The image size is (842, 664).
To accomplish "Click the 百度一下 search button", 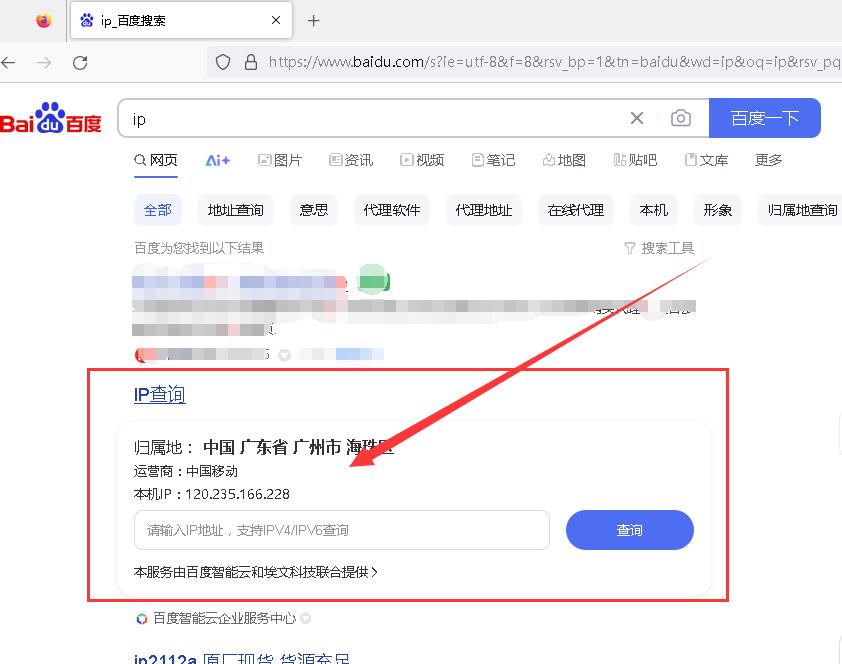I will click(x=765, y=118).
